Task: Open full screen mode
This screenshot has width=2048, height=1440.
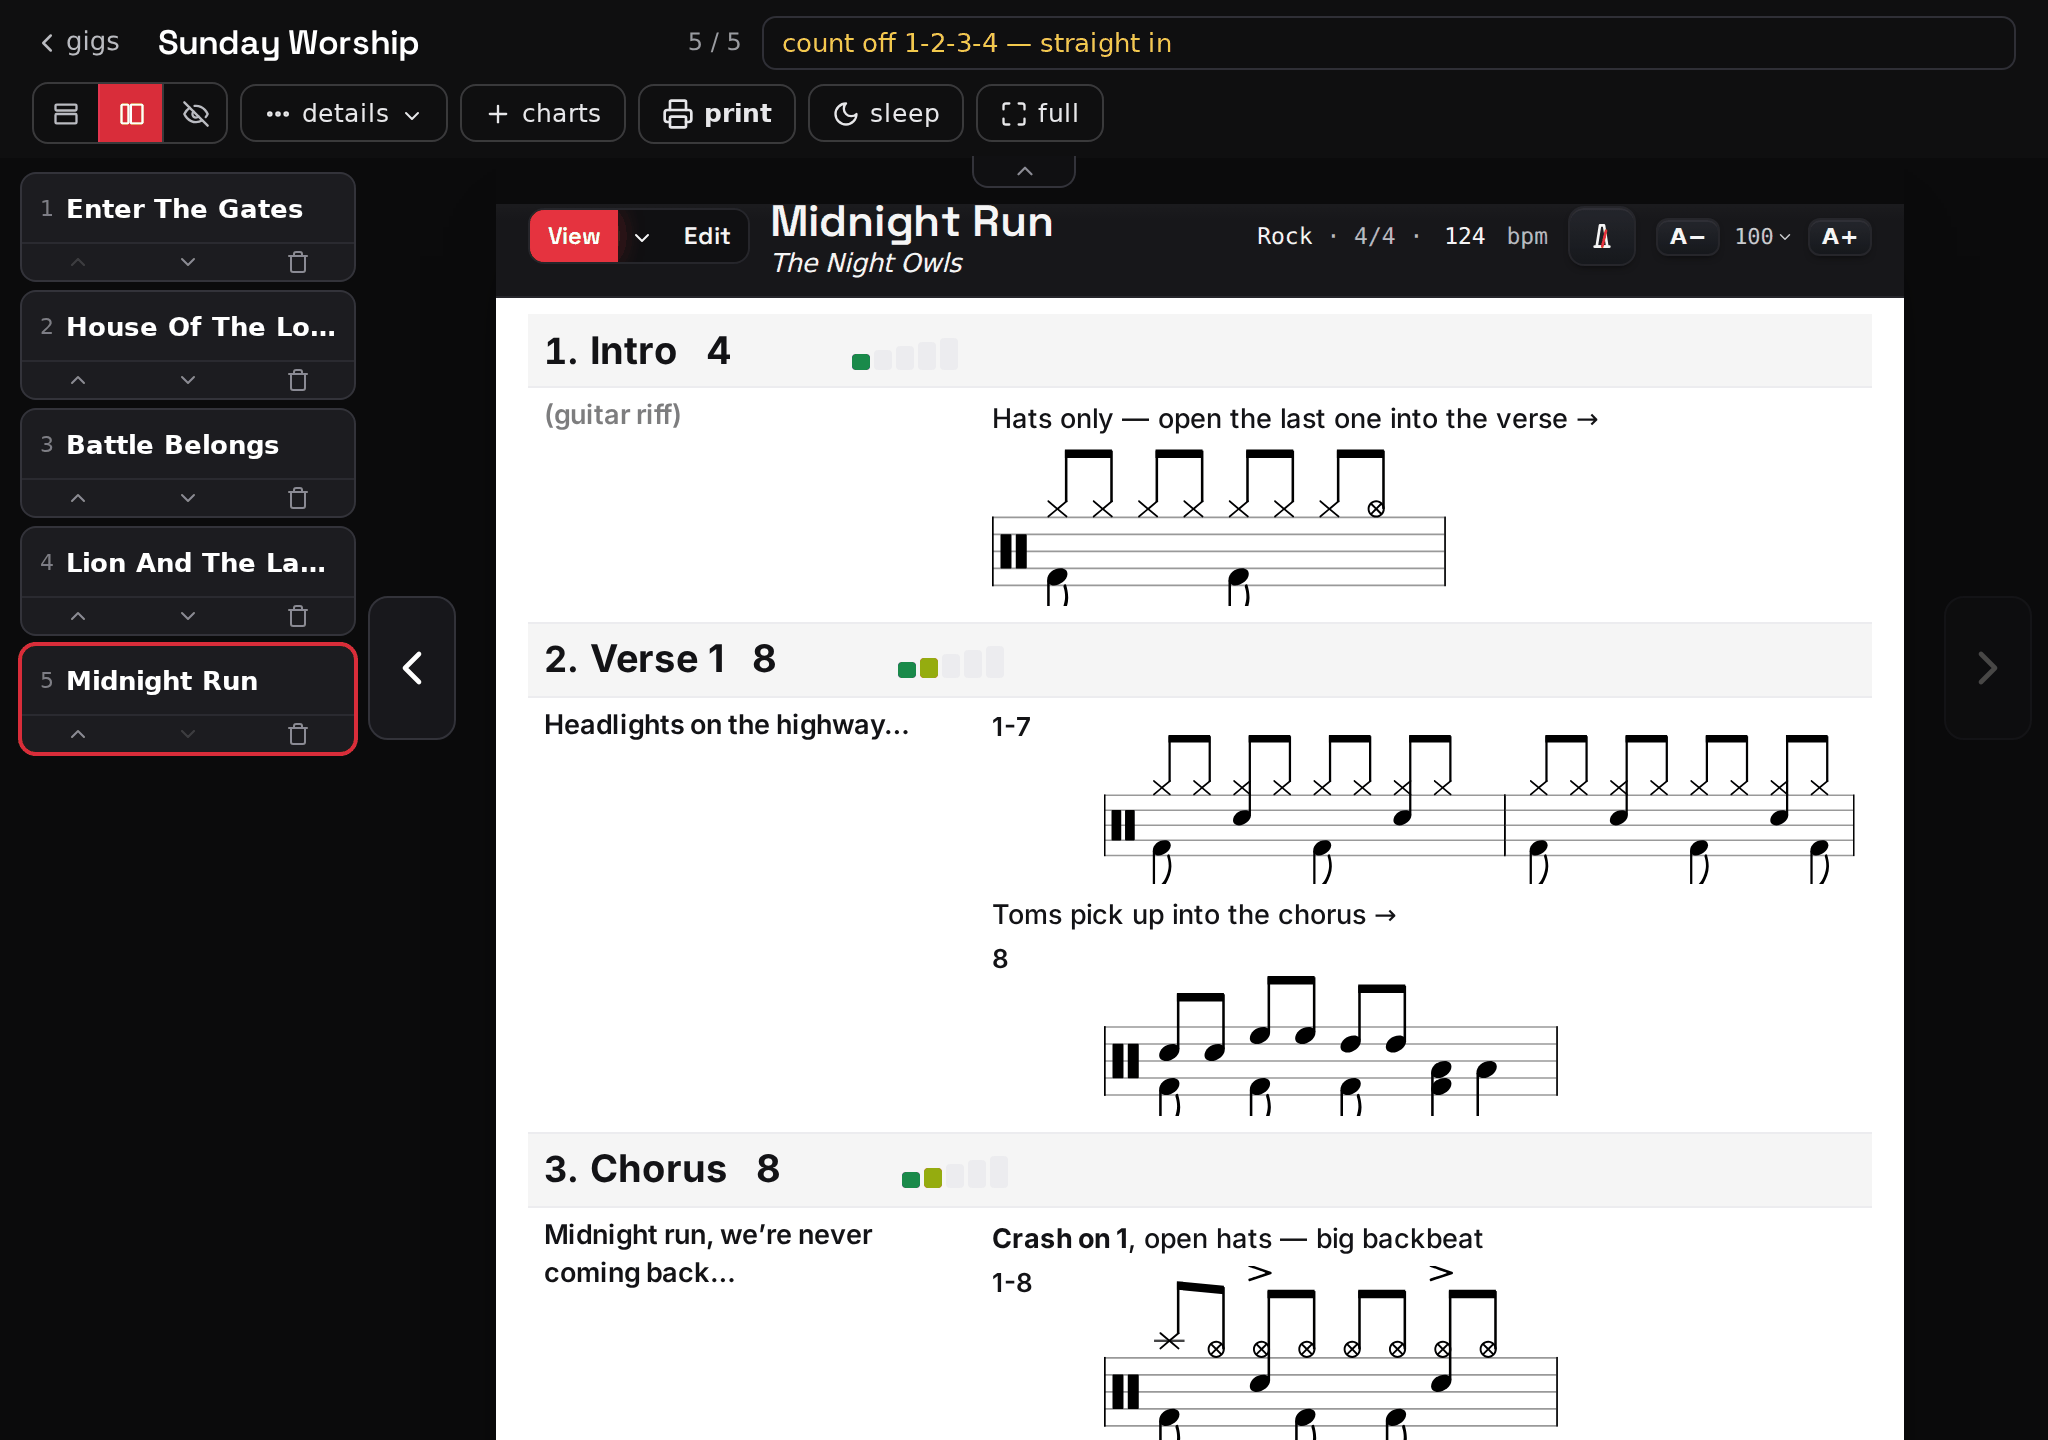Action: pyautogui.click(x=1040, y=113)
